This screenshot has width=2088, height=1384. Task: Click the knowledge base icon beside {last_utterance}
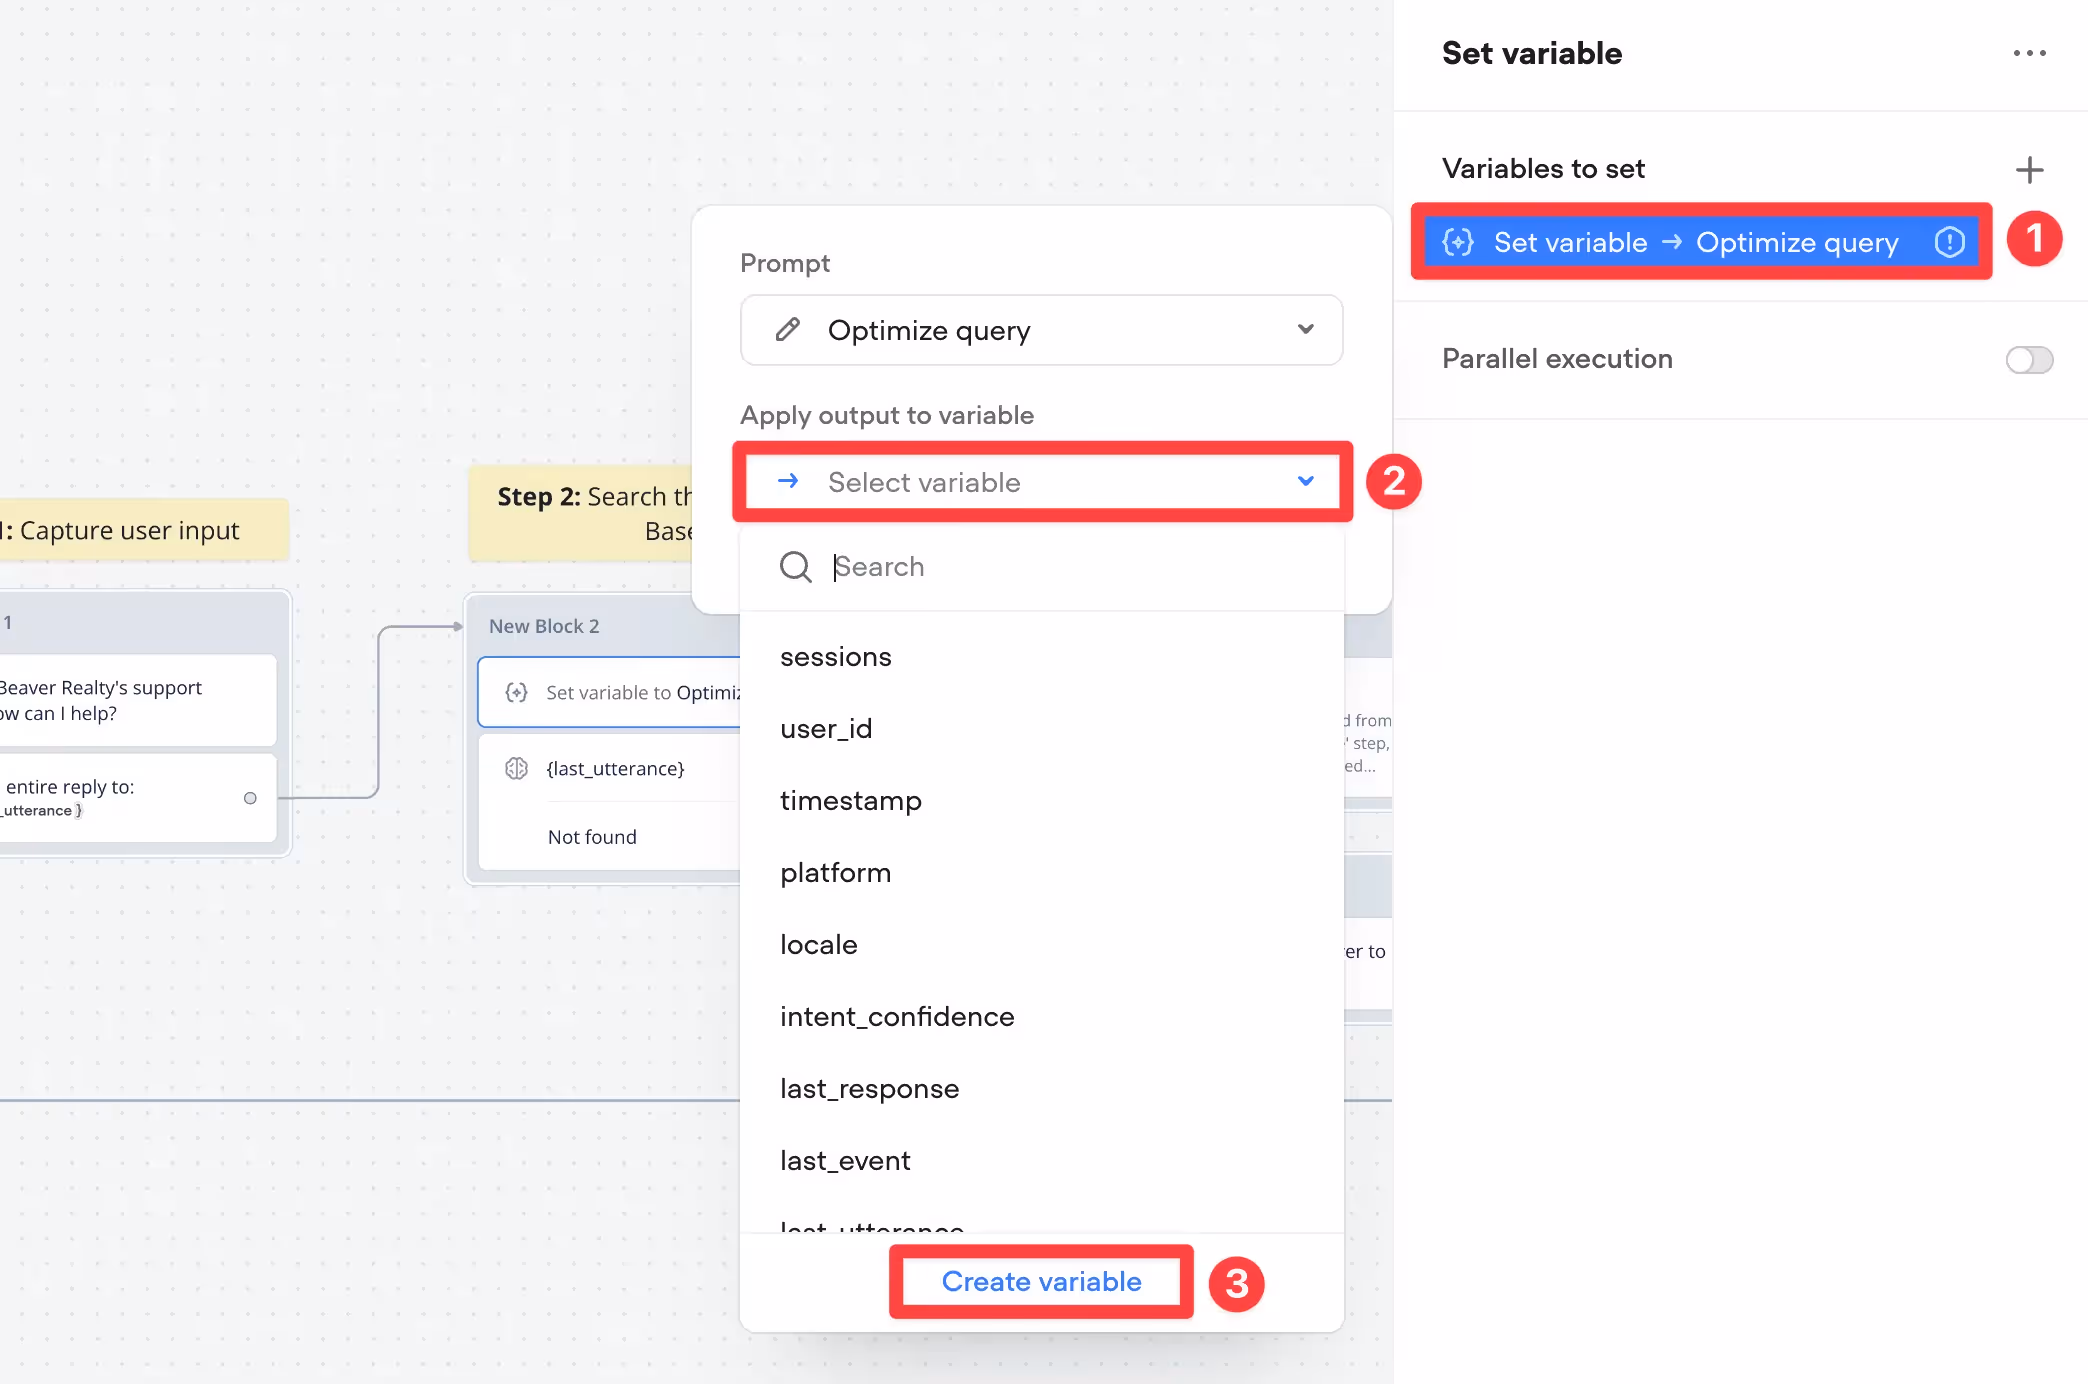(516, 768)
